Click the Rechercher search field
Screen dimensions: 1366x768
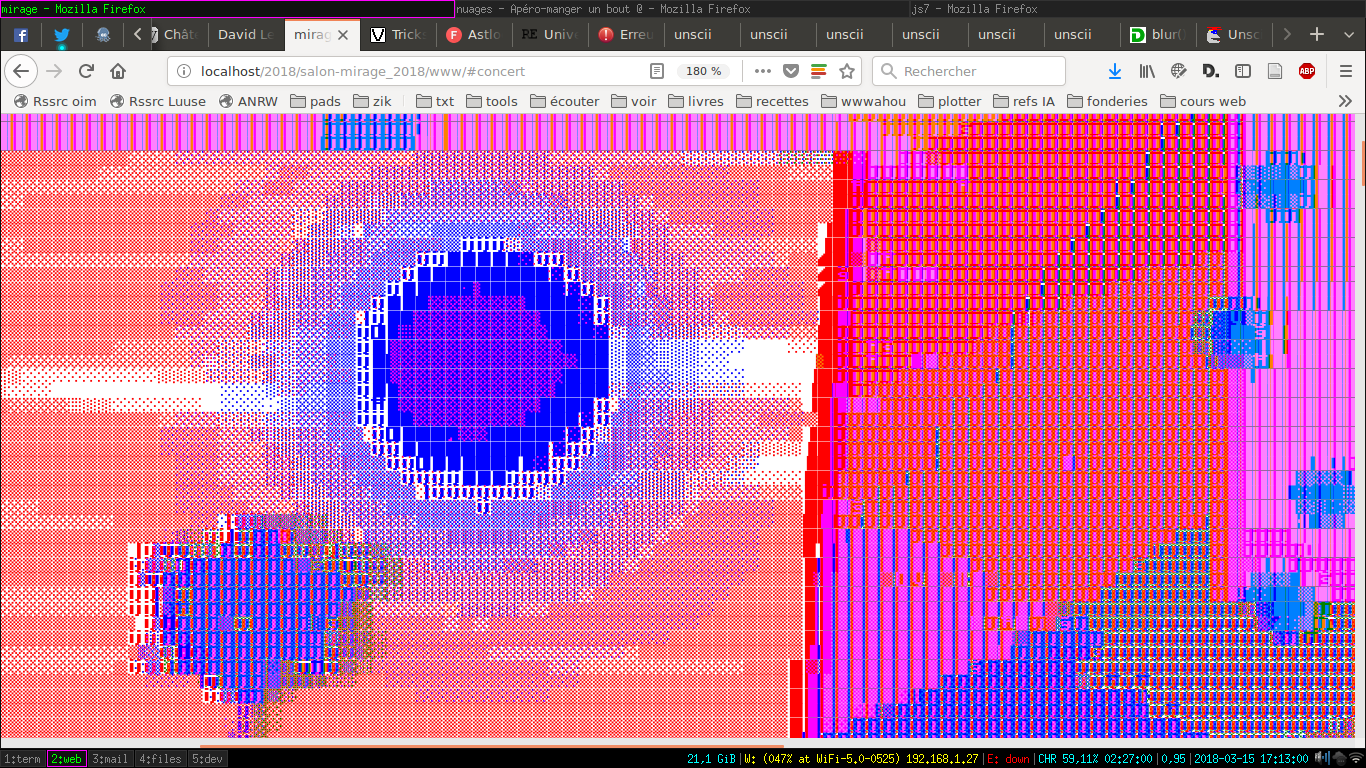[970, 71]
